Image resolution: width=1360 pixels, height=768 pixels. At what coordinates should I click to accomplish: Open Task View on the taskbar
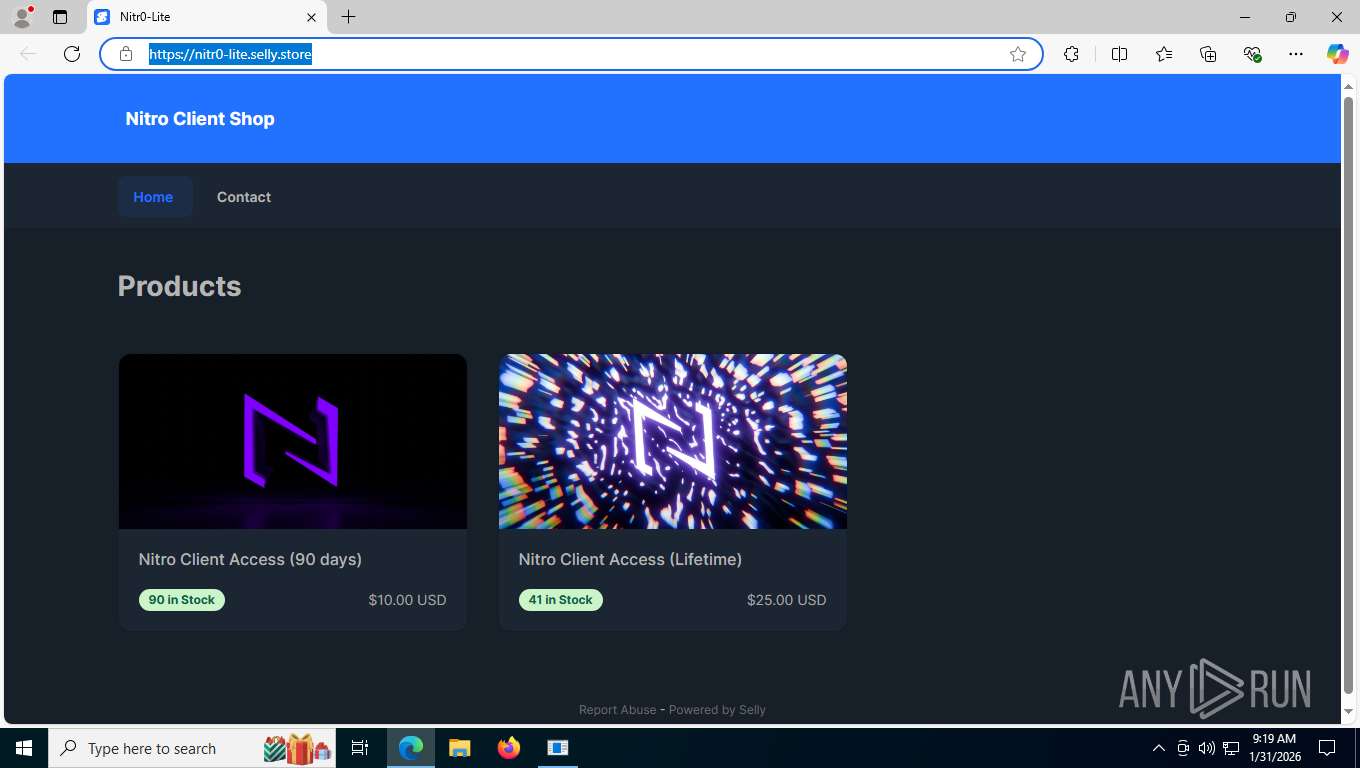360,748
